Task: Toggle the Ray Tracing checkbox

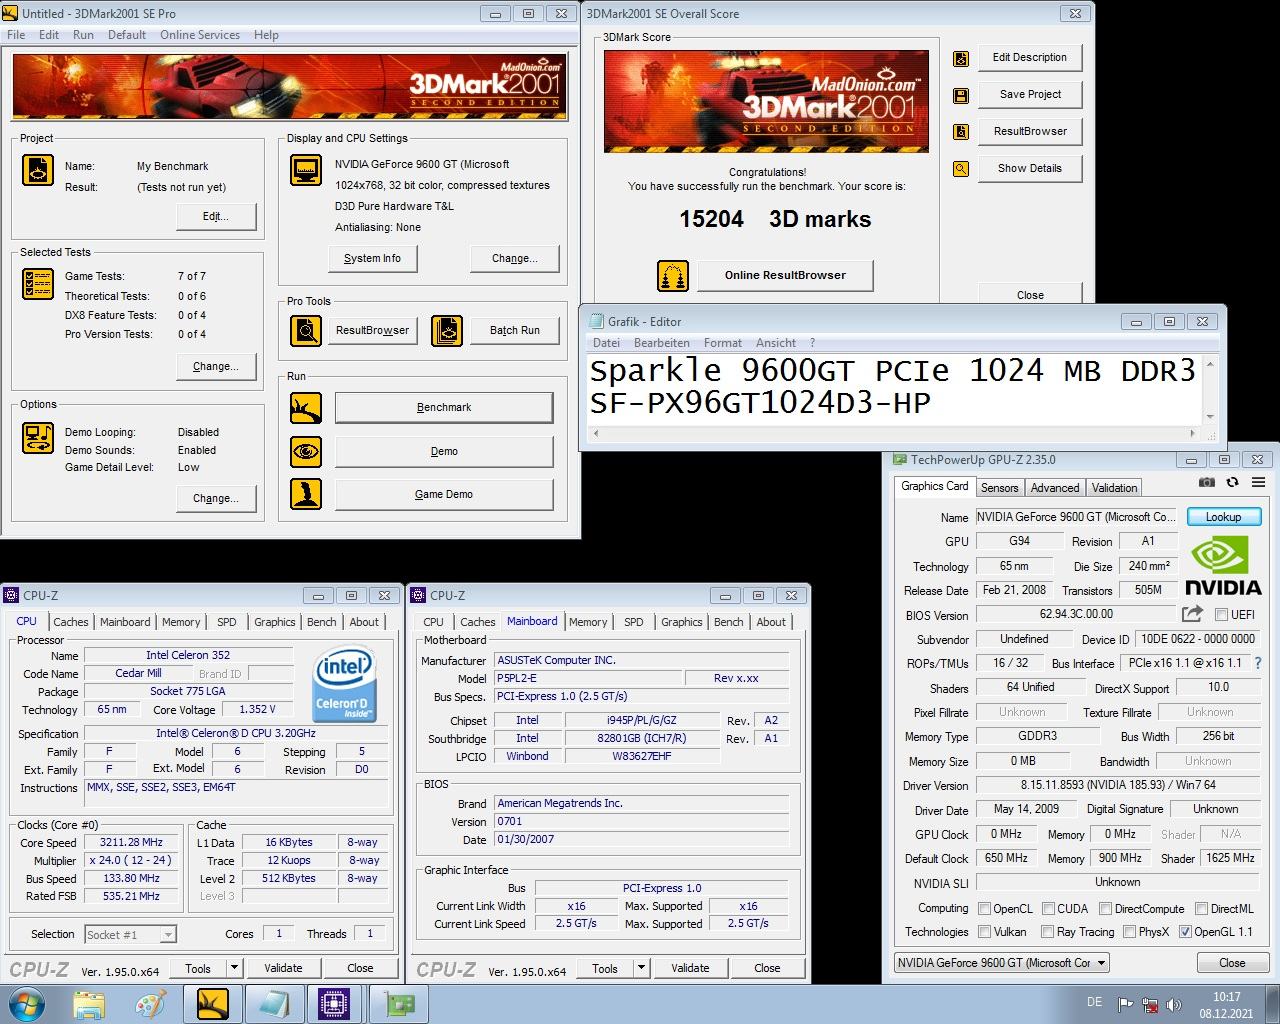Action: [x=1047, y=932]
